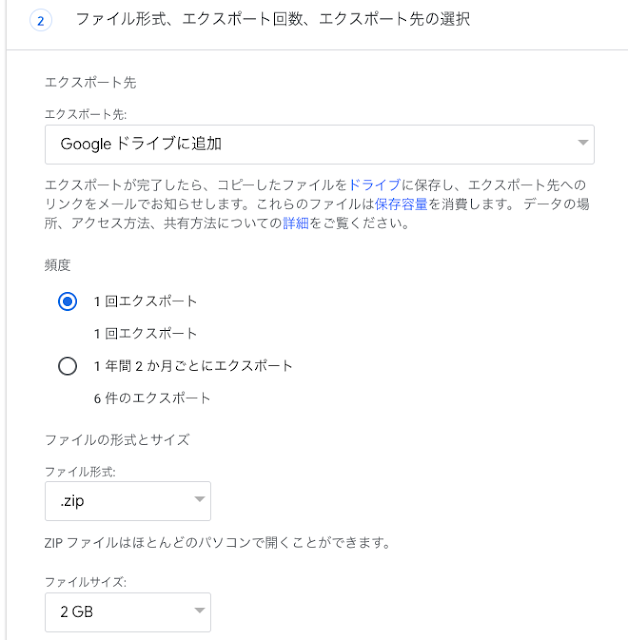This screenshot has width=628, height=640.
Task: Click the 1年間2か月ごとにエクスポート label text
Action: point(193,366)
